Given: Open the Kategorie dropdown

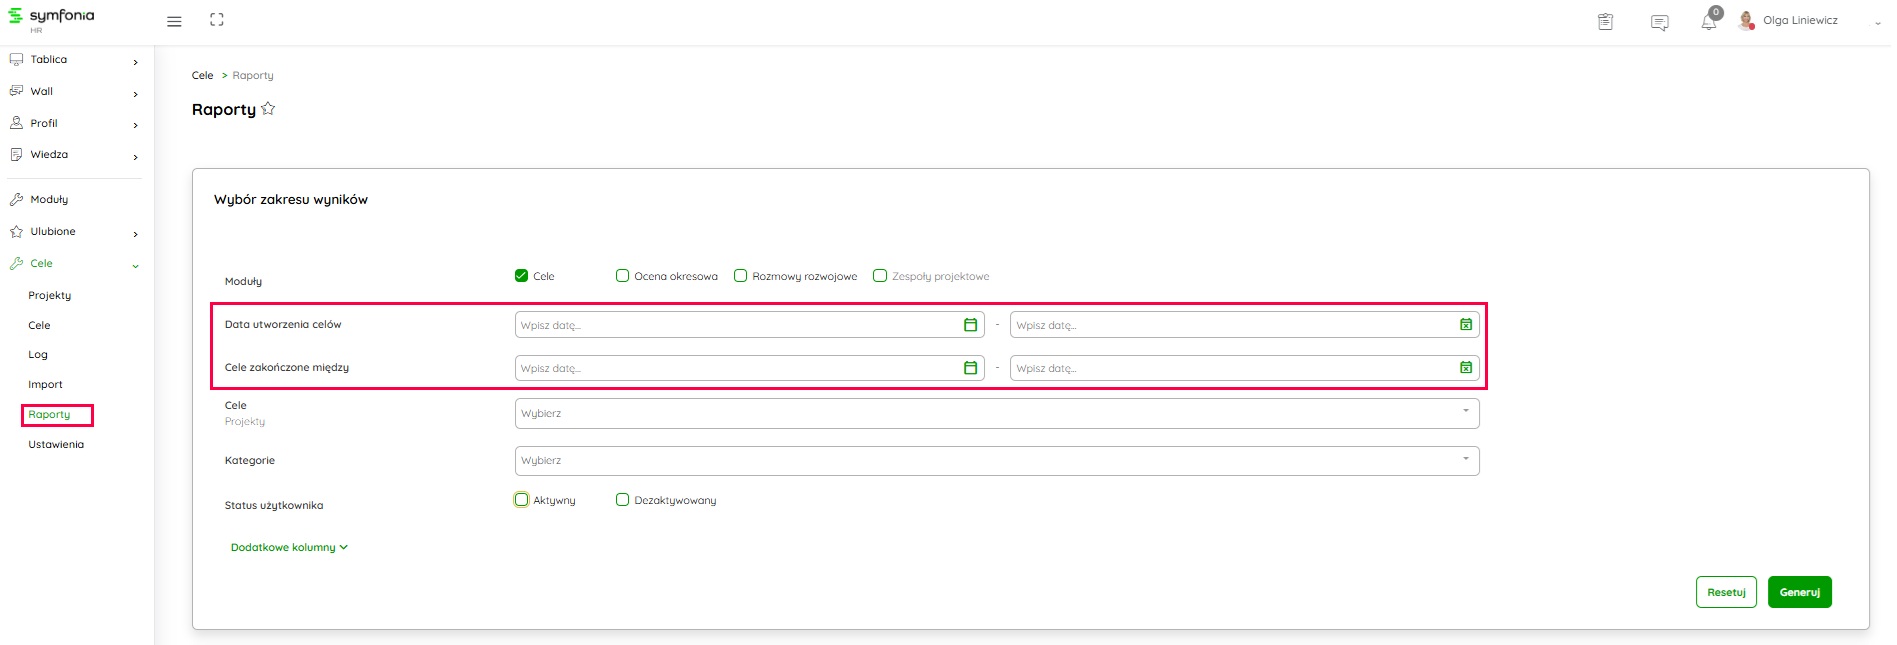Looking at the screenshot, I should 996,461.
